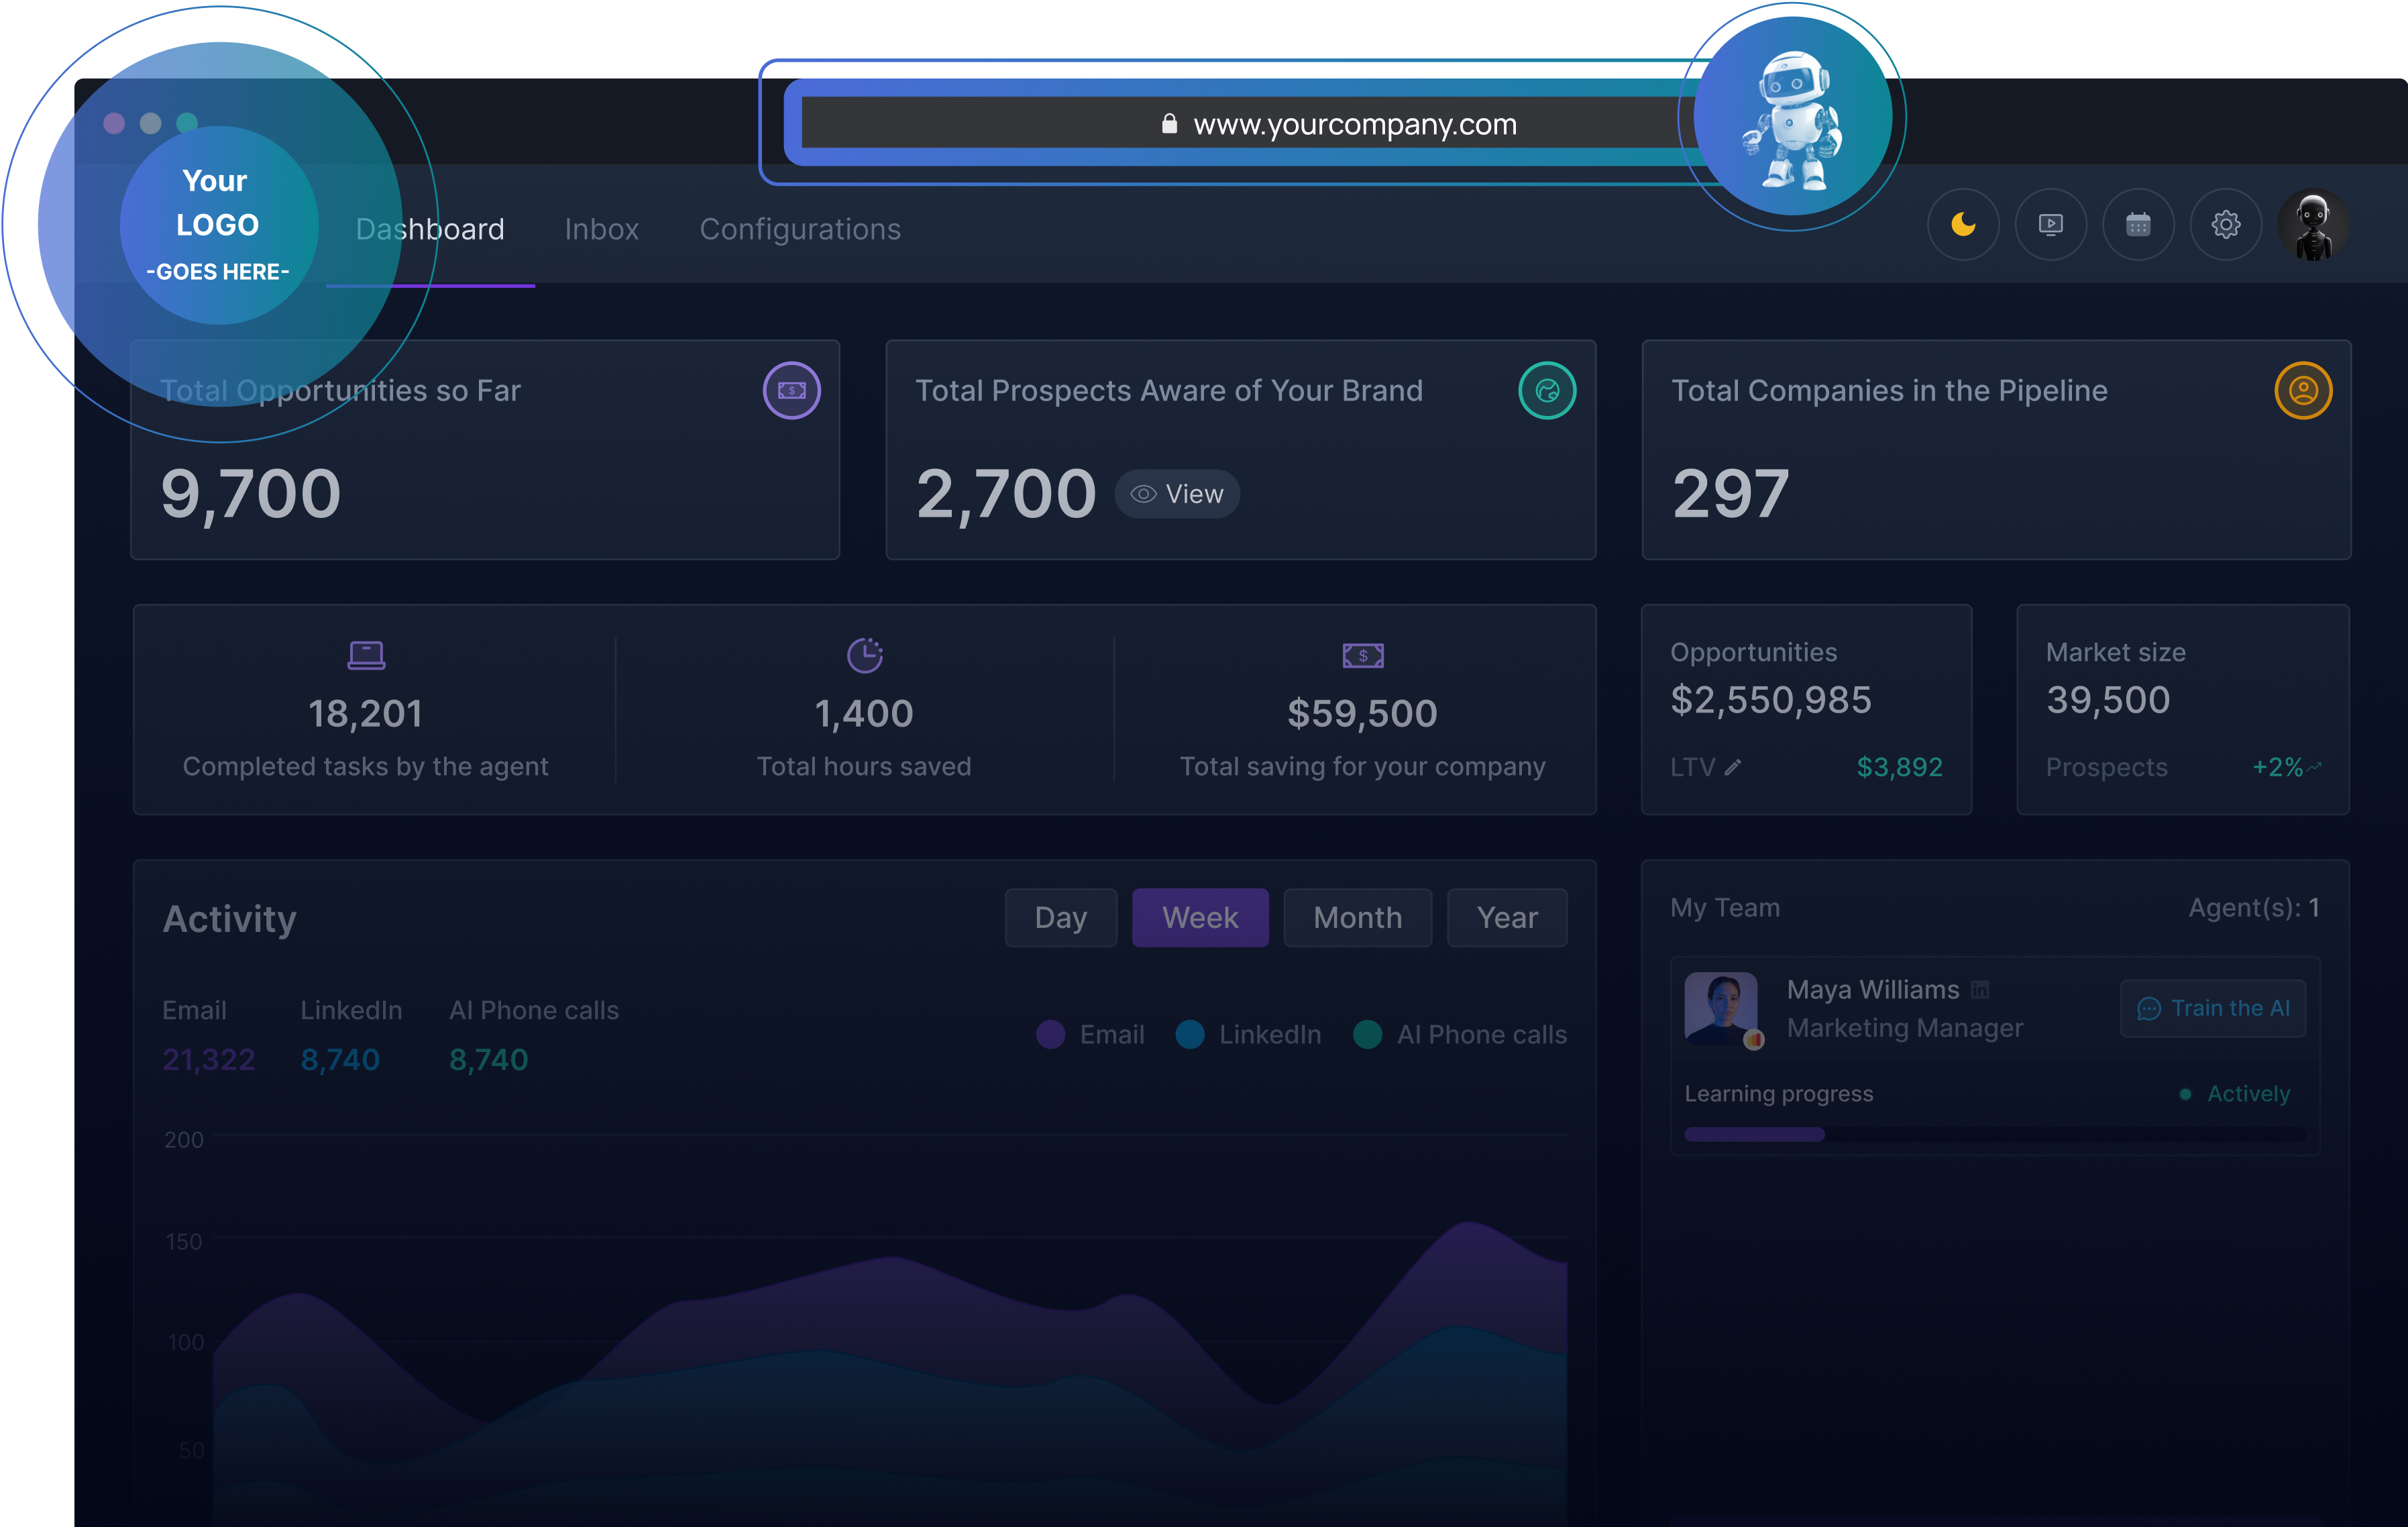Select the Week activity range
The width and height of the screenshot is (2408, 1527).
coord(1200,917)
